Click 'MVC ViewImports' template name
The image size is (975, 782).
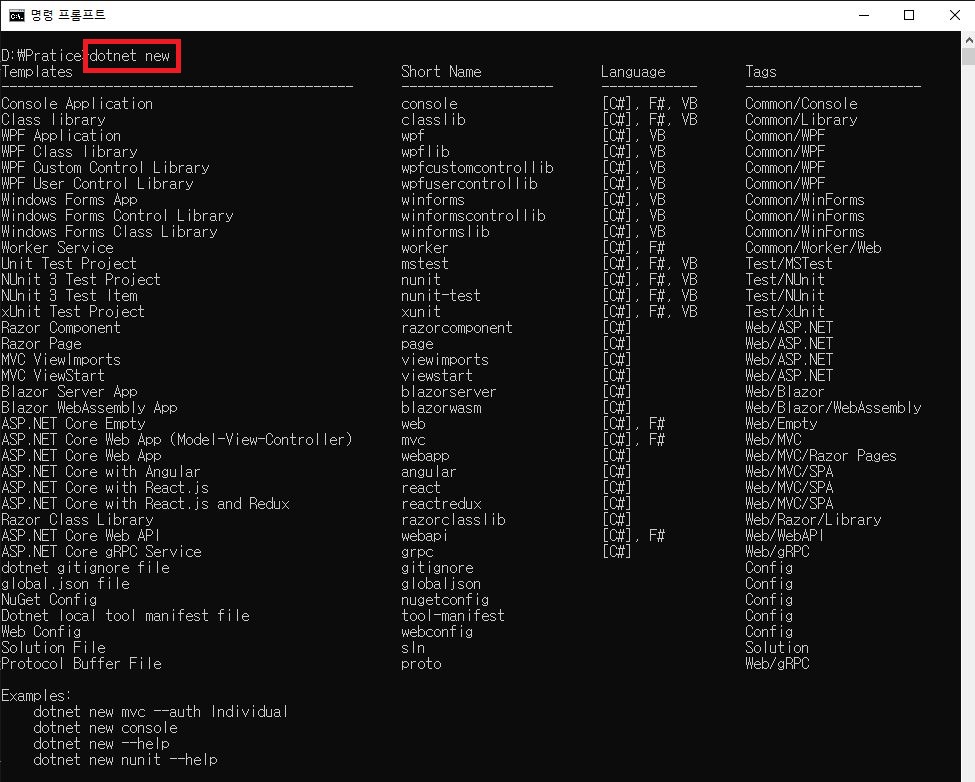click(61, 359)
